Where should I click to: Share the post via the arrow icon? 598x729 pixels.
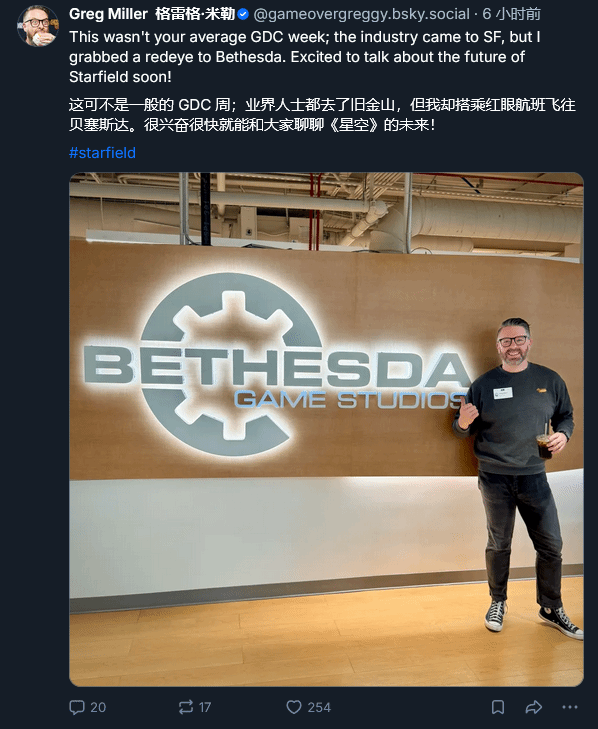[x=533, y=707]
